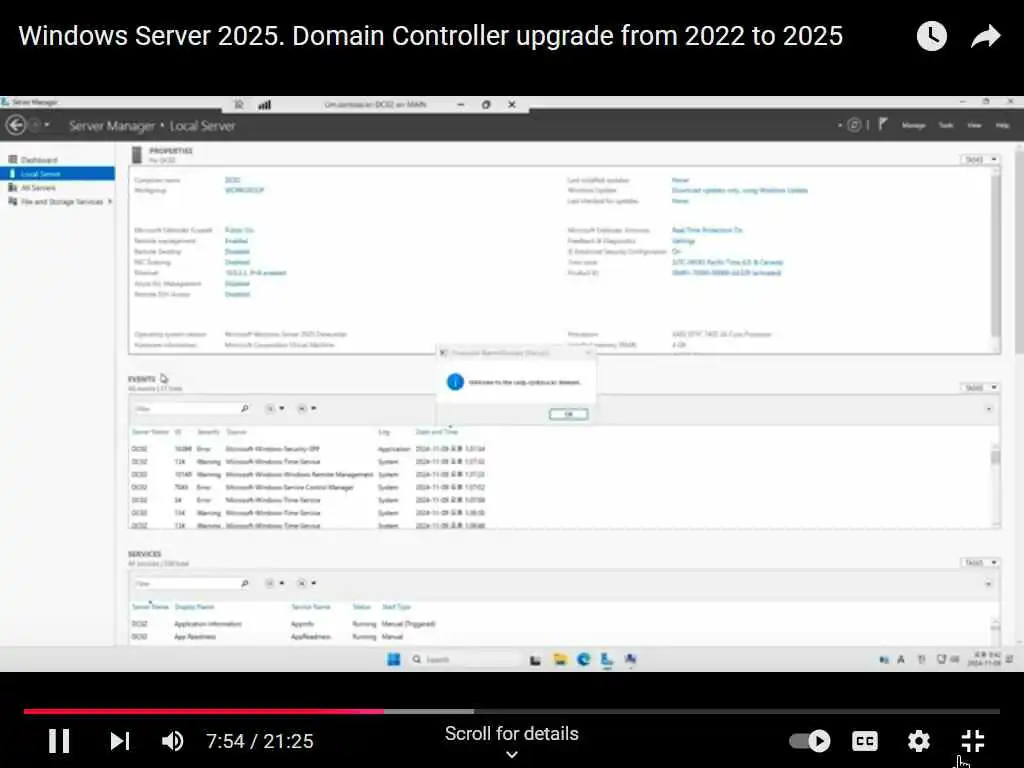Image resolution: width=1024 pixels, height=768 pixels.
Task: Toggle closed captions CC button
Action: [x=865, y=741]
